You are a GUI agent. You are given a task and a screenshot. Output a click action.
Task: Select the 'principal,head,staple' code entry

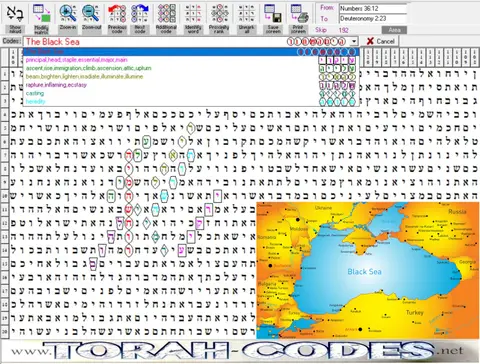pyautogui.click(x=191, y=60)
